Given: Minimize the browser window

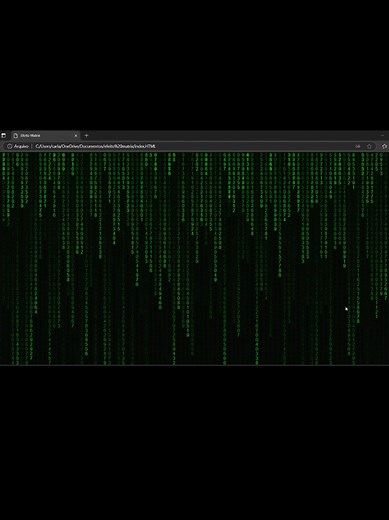Looking at the screenshot, I should click(x=382, y=135).
